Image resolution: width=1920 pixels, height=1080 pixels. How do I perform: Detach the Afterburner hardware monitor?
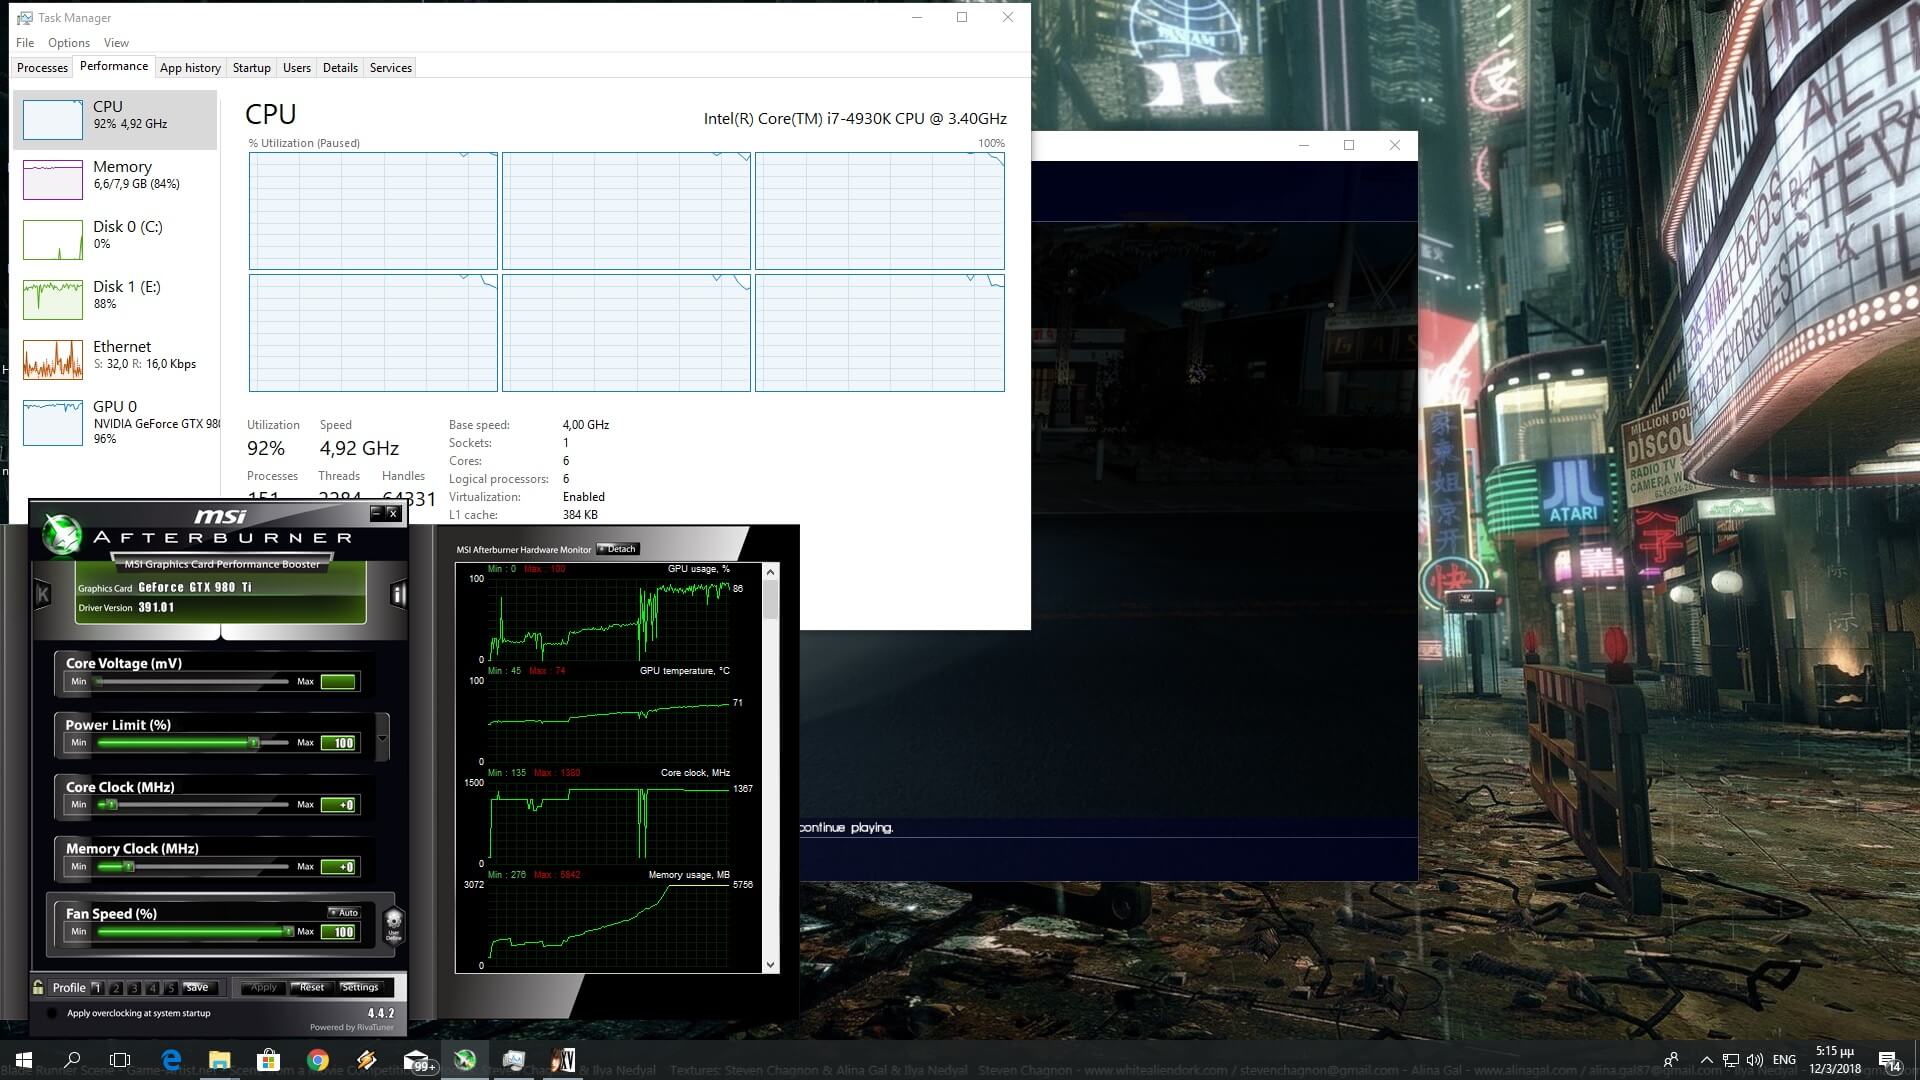click(617, 549)
